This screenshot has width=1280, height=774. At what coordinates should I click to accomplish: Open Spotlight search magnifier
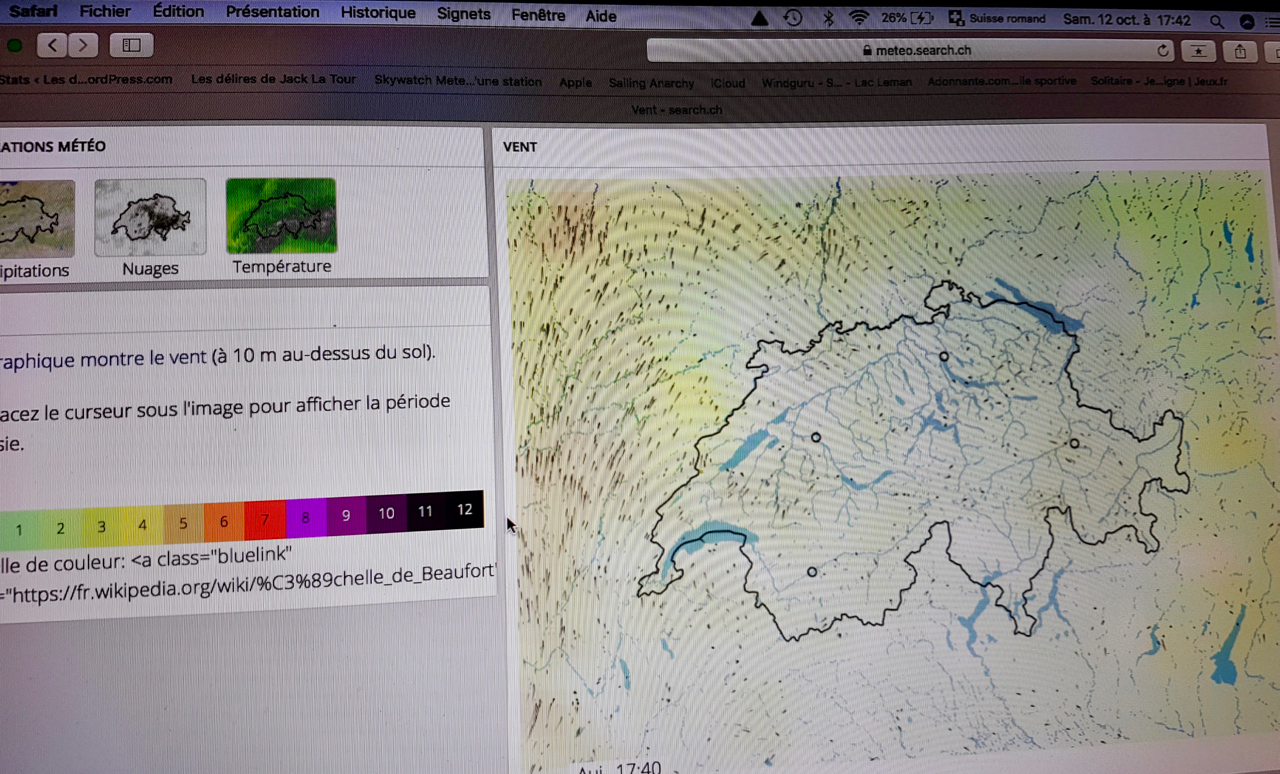coord(1216,20)
